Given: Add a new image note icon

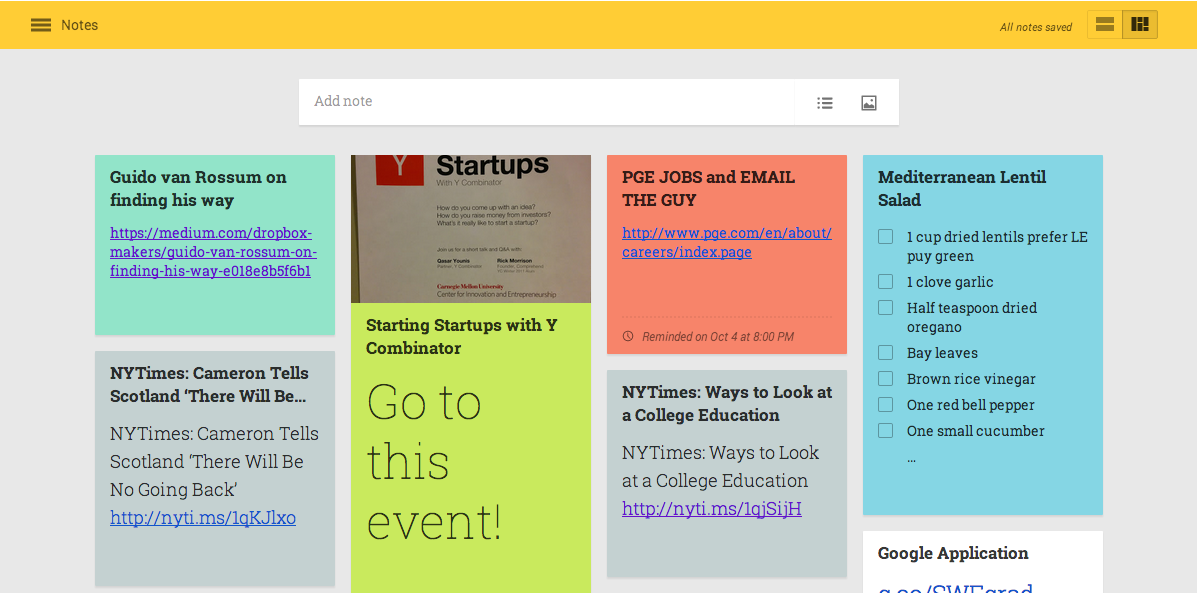Looking at the screenshot, I should point(869,102).
